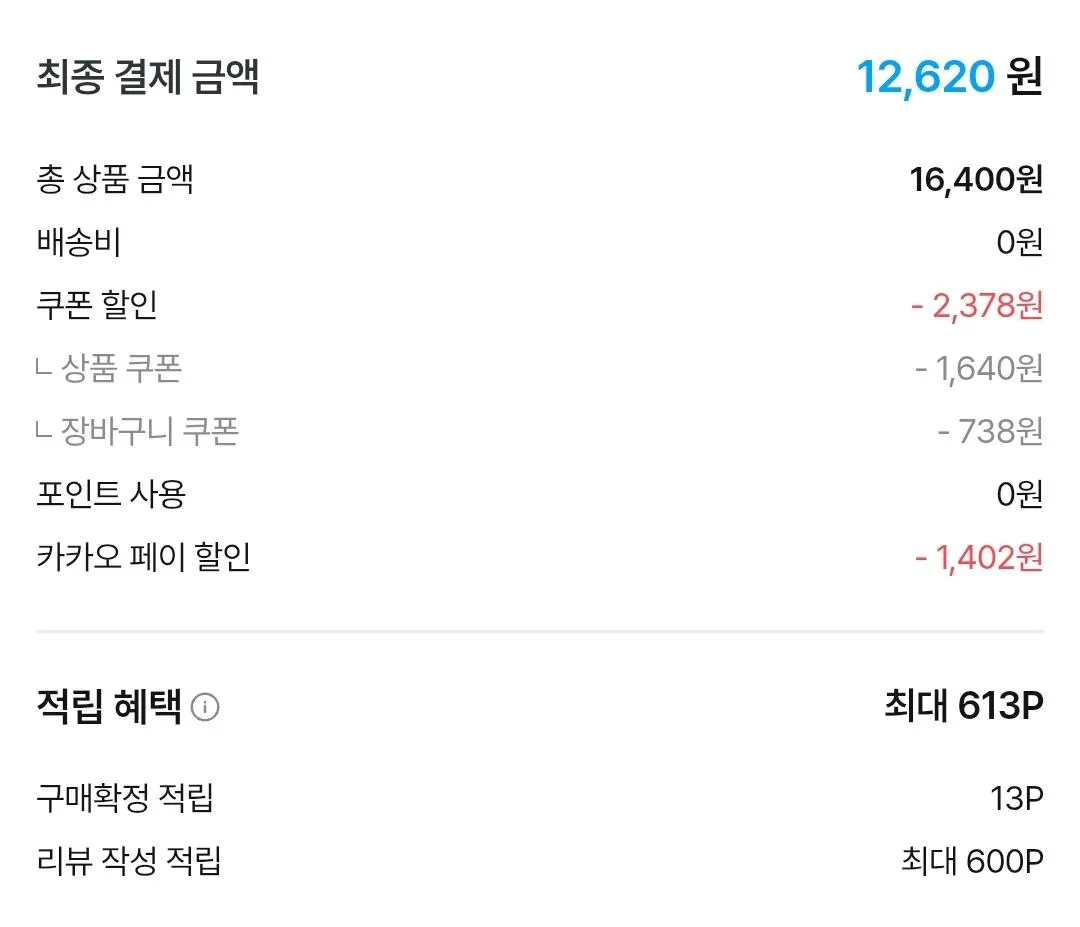This screenshot has width=1080, height=927.
Task: Select the 포인트 사용 label
Action: click(111, 494)
